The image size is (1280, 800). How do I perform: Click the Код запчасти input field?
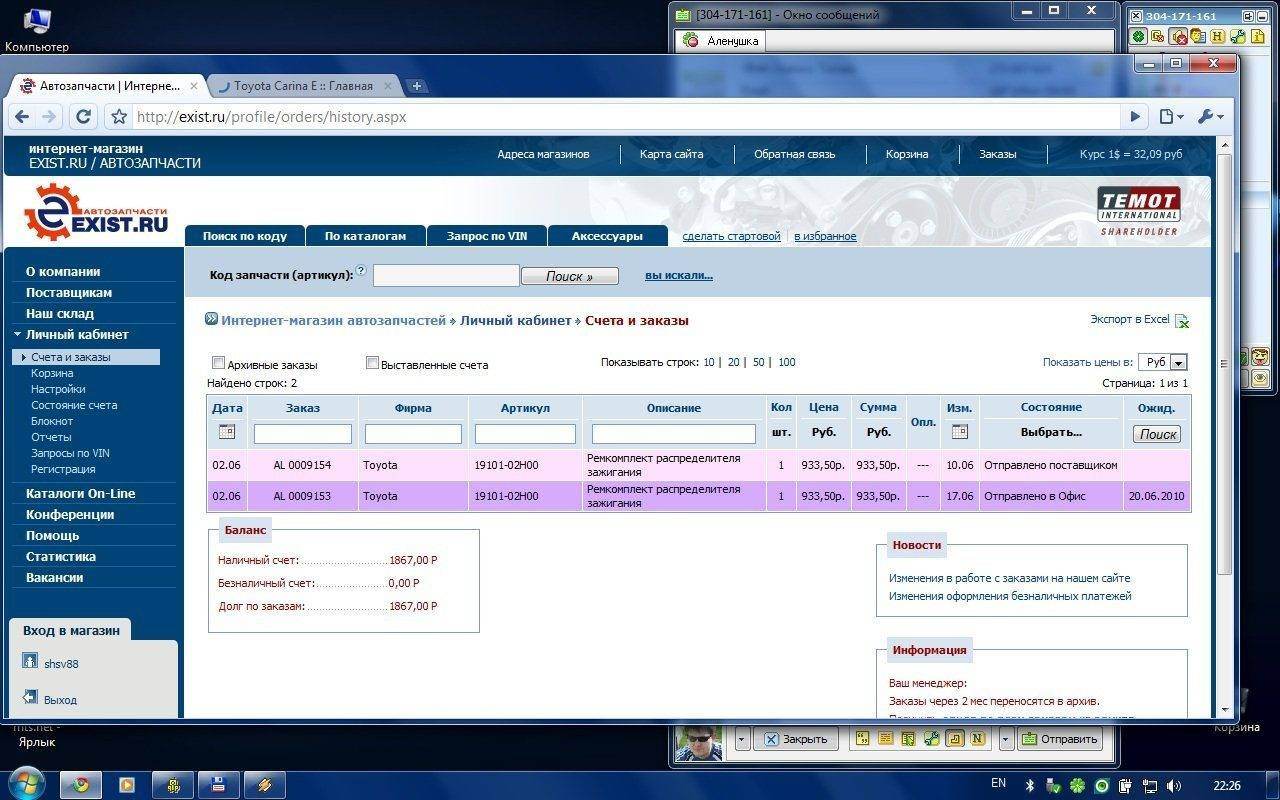point(446,276)
